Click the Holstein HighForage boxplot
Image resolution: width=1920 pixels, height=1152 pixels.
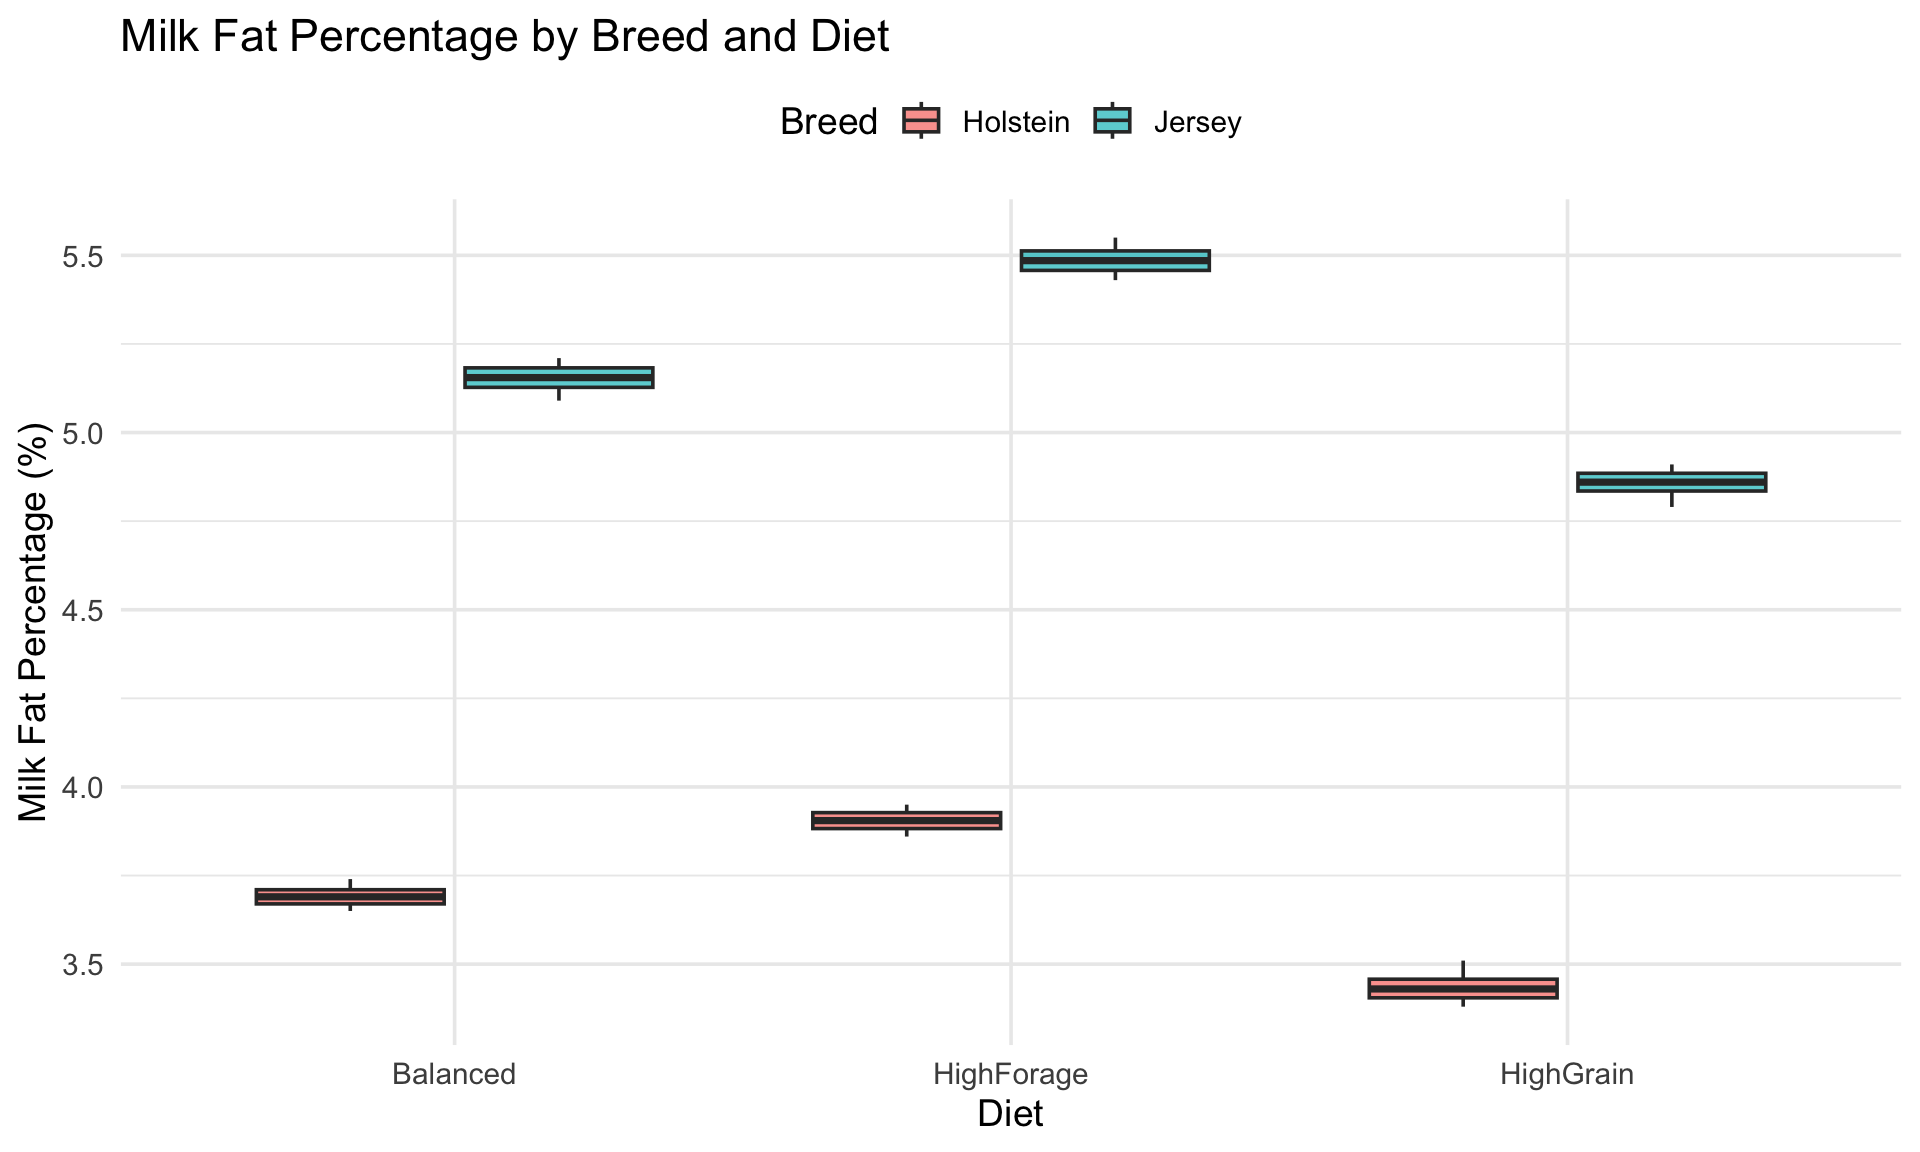907,820
